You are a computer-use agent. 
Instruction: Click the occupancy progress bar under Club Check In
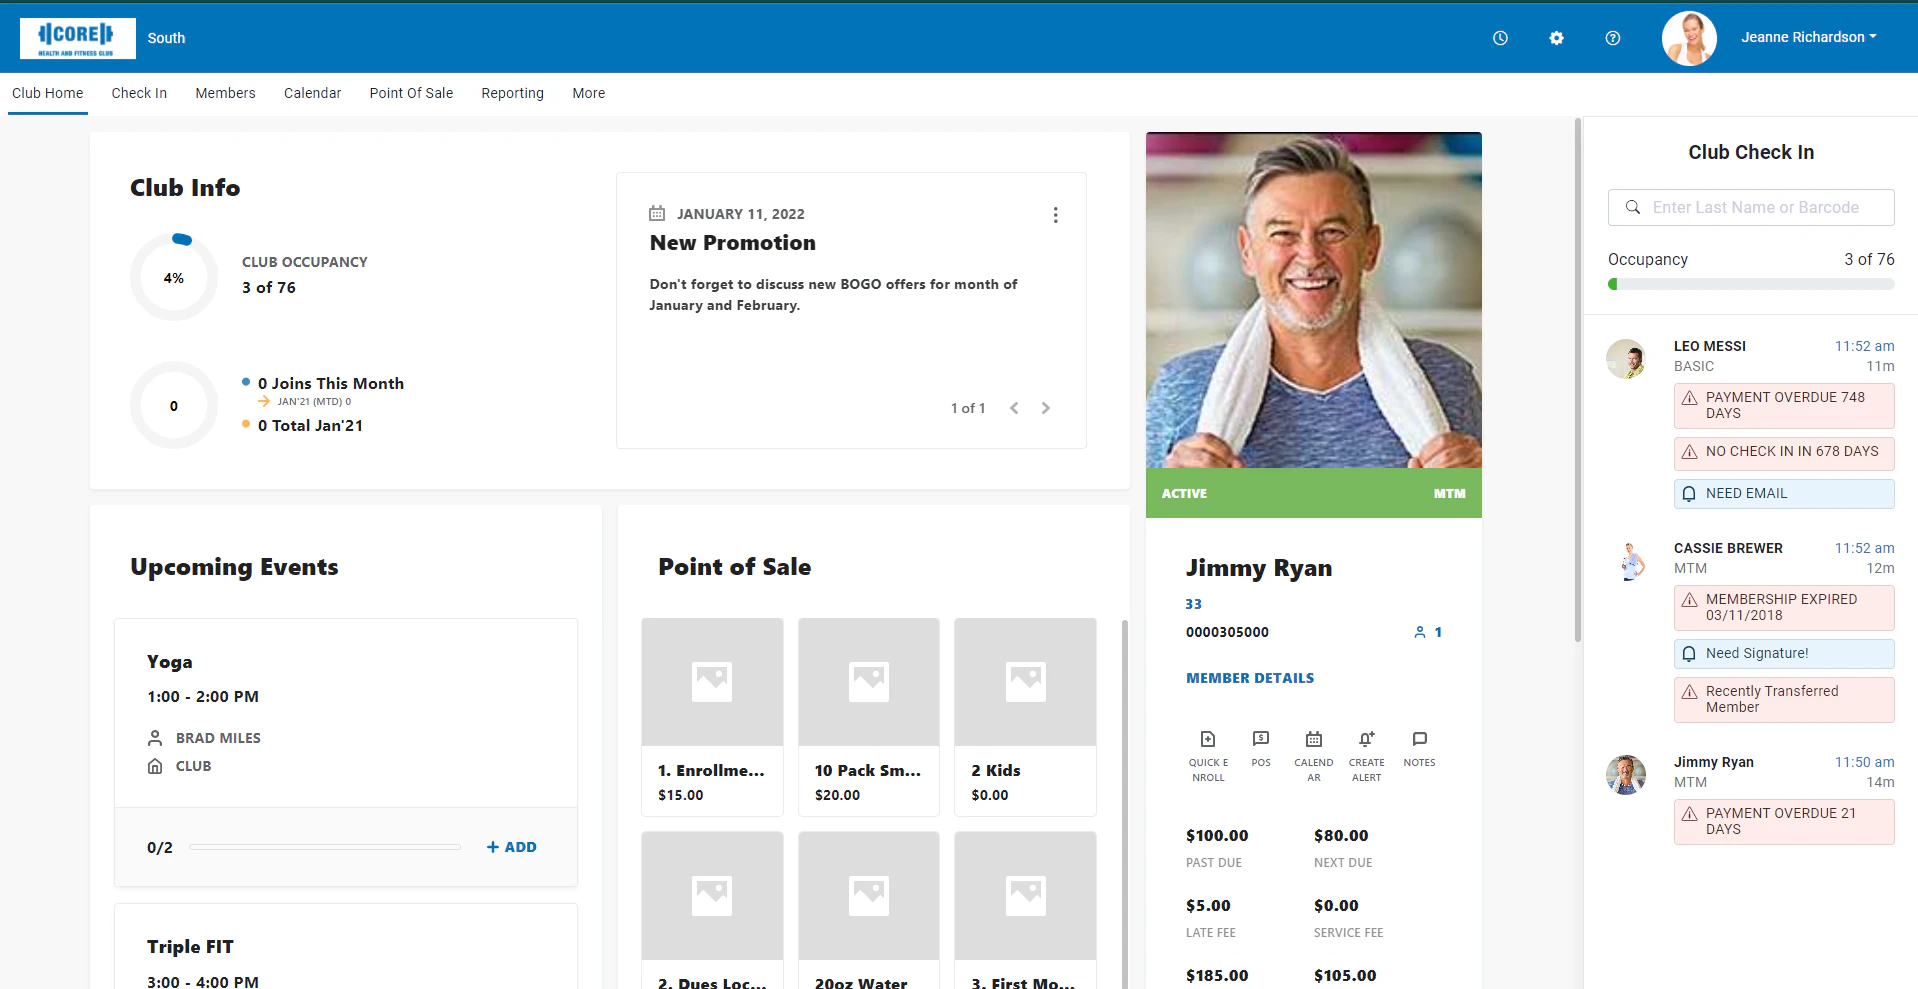point(1750,284)
